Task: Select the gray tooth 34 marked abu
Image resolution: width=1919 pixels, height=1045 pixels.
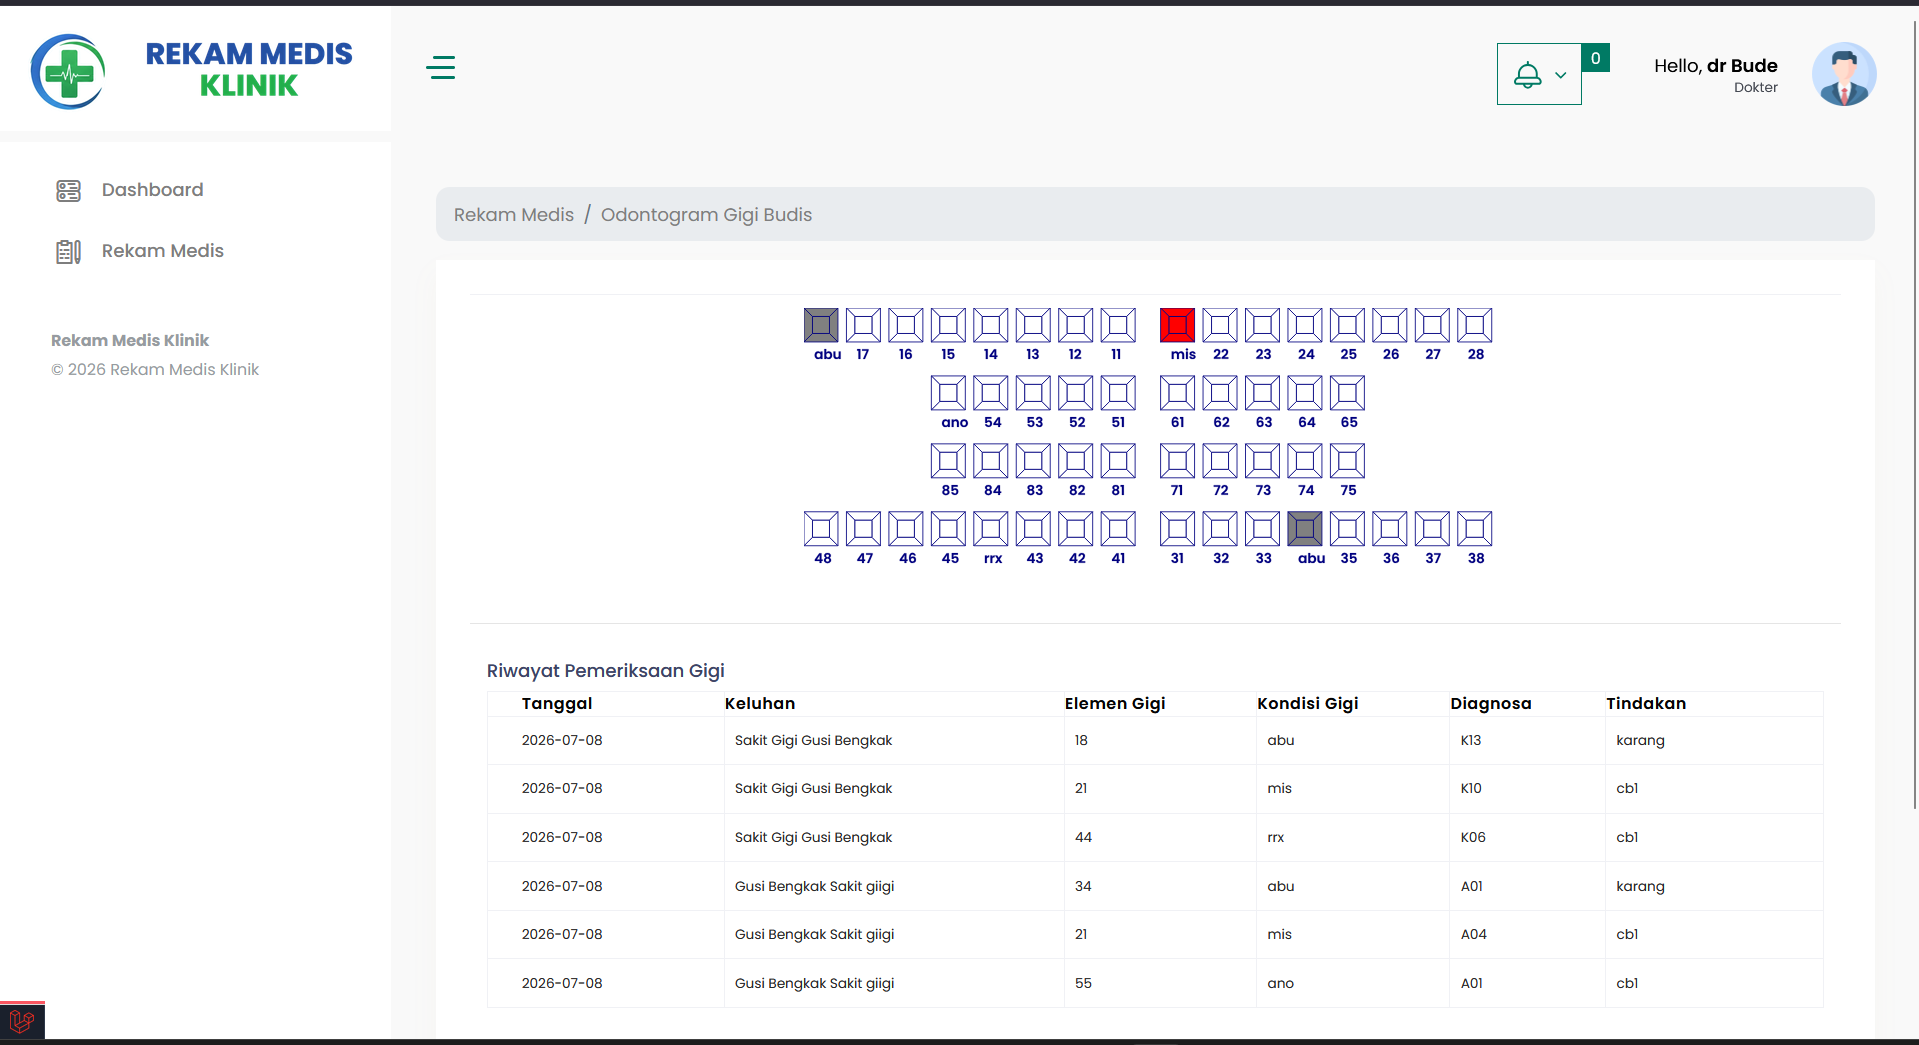Action: point(1304,529)
